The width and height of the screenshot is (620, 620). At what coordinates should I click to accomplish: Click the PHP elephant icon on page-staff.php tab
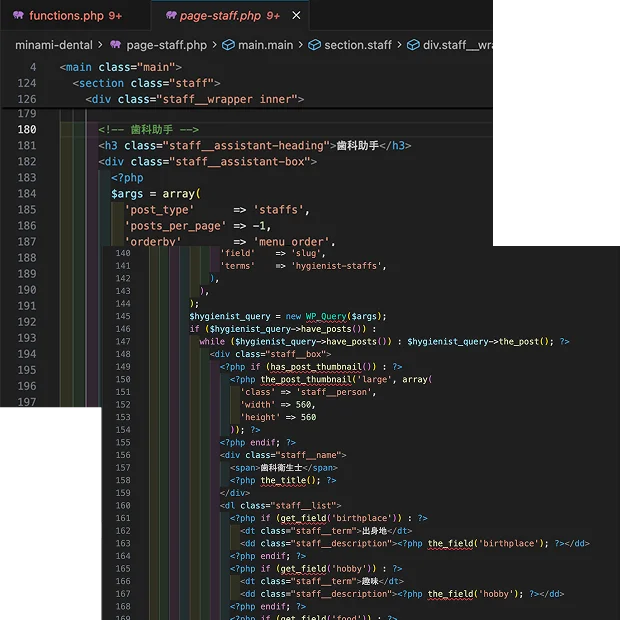click(x=171, y=15)
